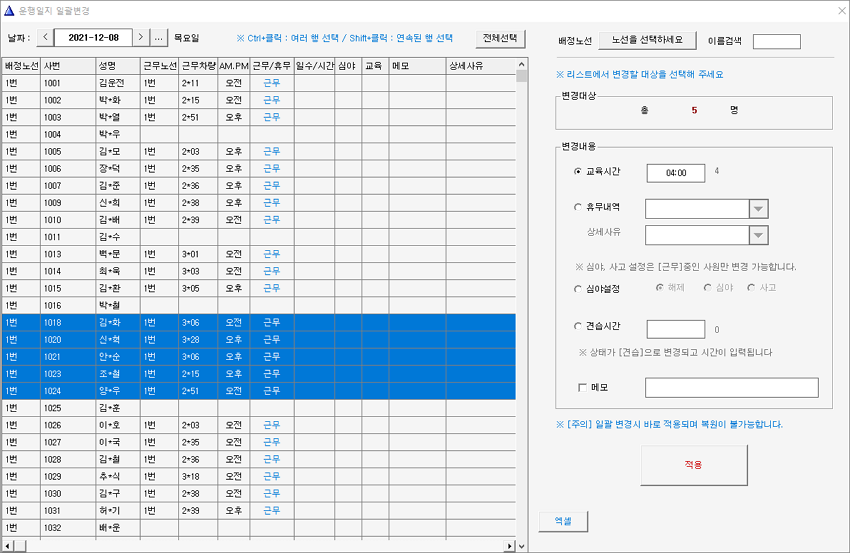Select the 사고 radio option
The height and width of the screenshot is (553, 850).
(x=751, y=288)
